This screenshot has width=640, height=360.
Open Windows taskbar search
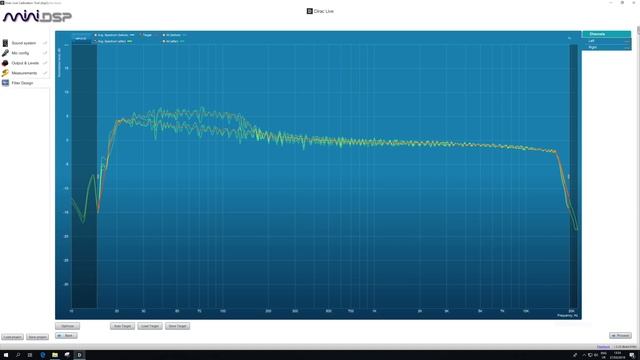point(18,355)
